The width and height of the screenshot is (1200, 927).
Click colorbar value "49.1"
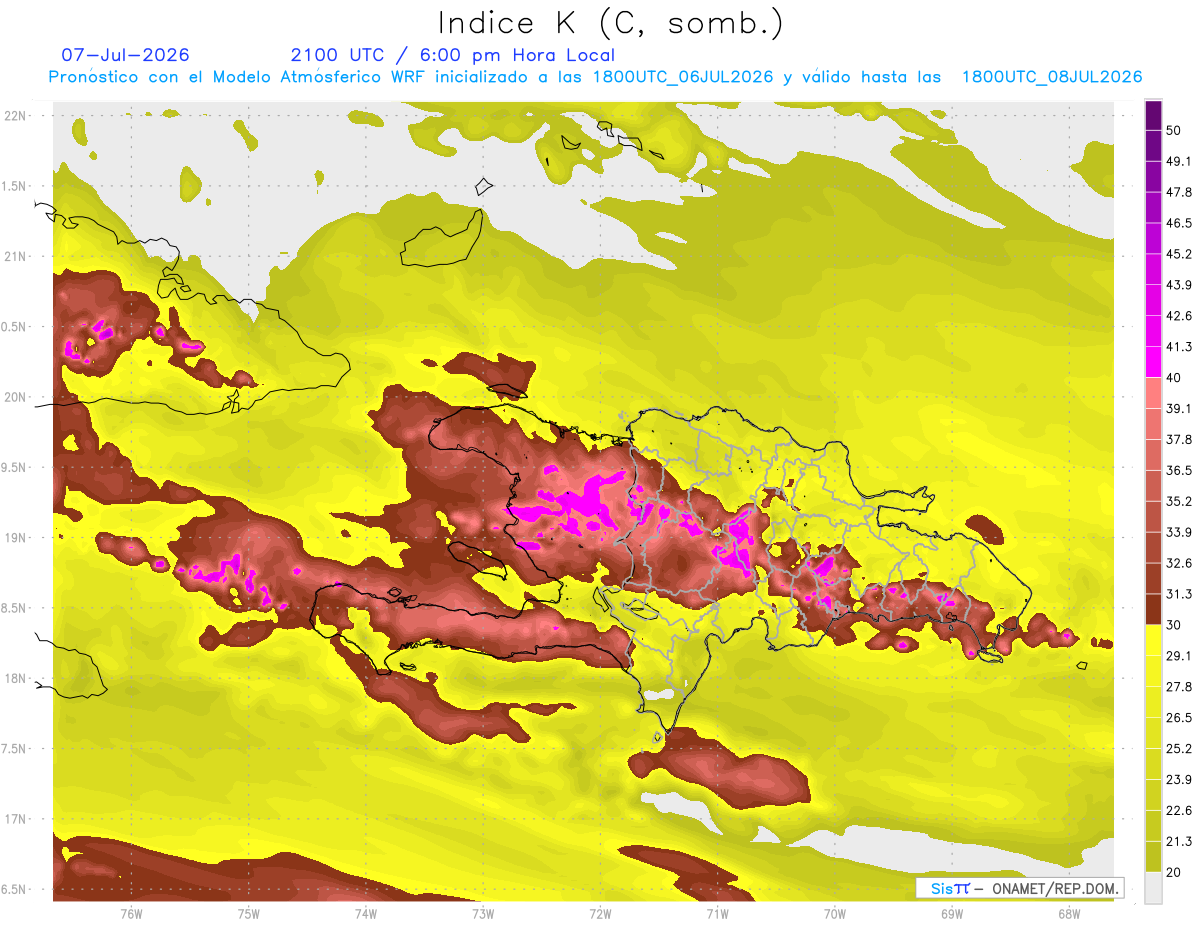tap(1179, 161)
